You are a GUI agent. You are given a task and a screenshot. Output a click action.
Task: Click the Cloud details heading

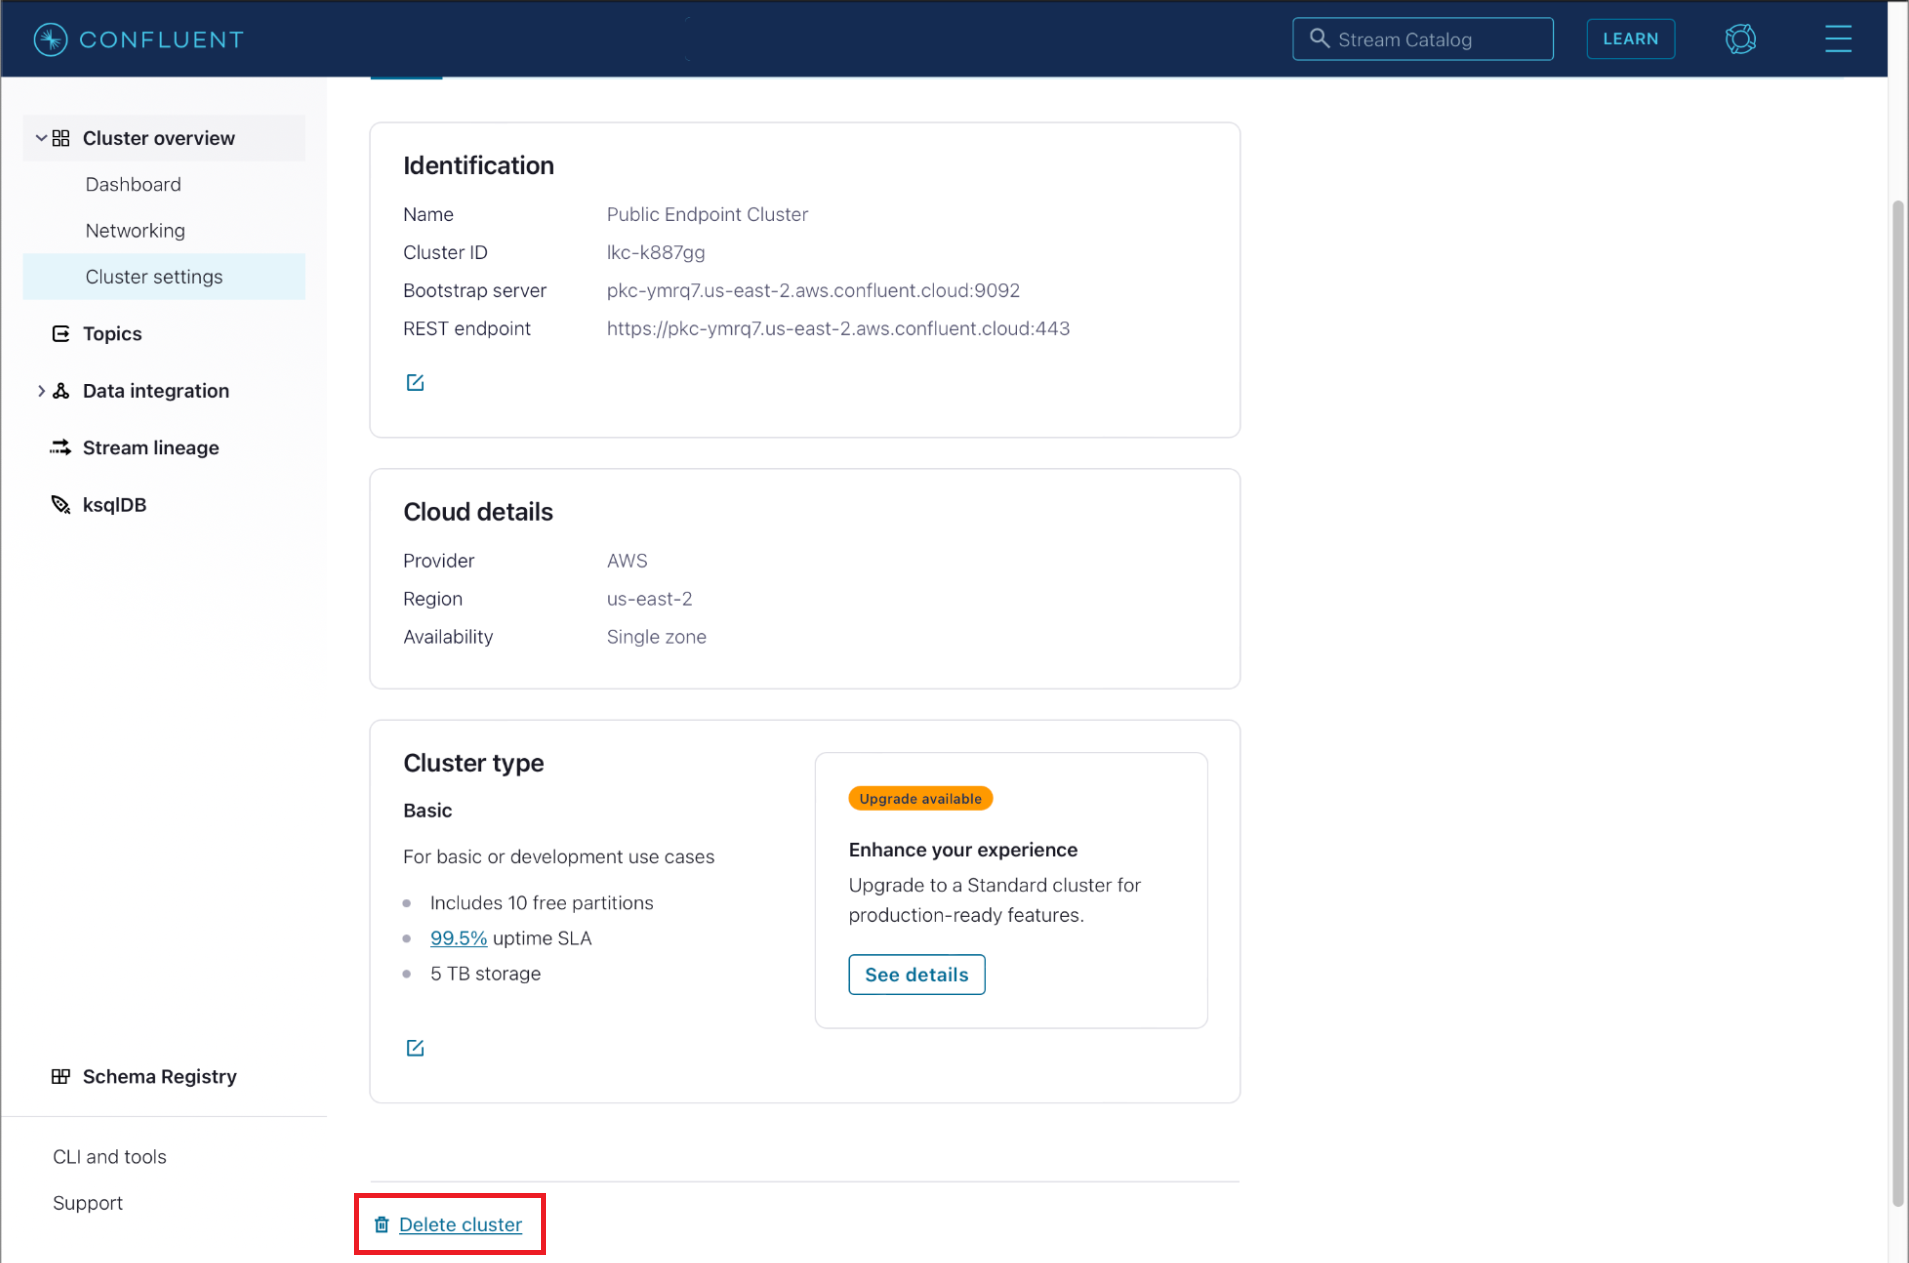coord(478,512)
